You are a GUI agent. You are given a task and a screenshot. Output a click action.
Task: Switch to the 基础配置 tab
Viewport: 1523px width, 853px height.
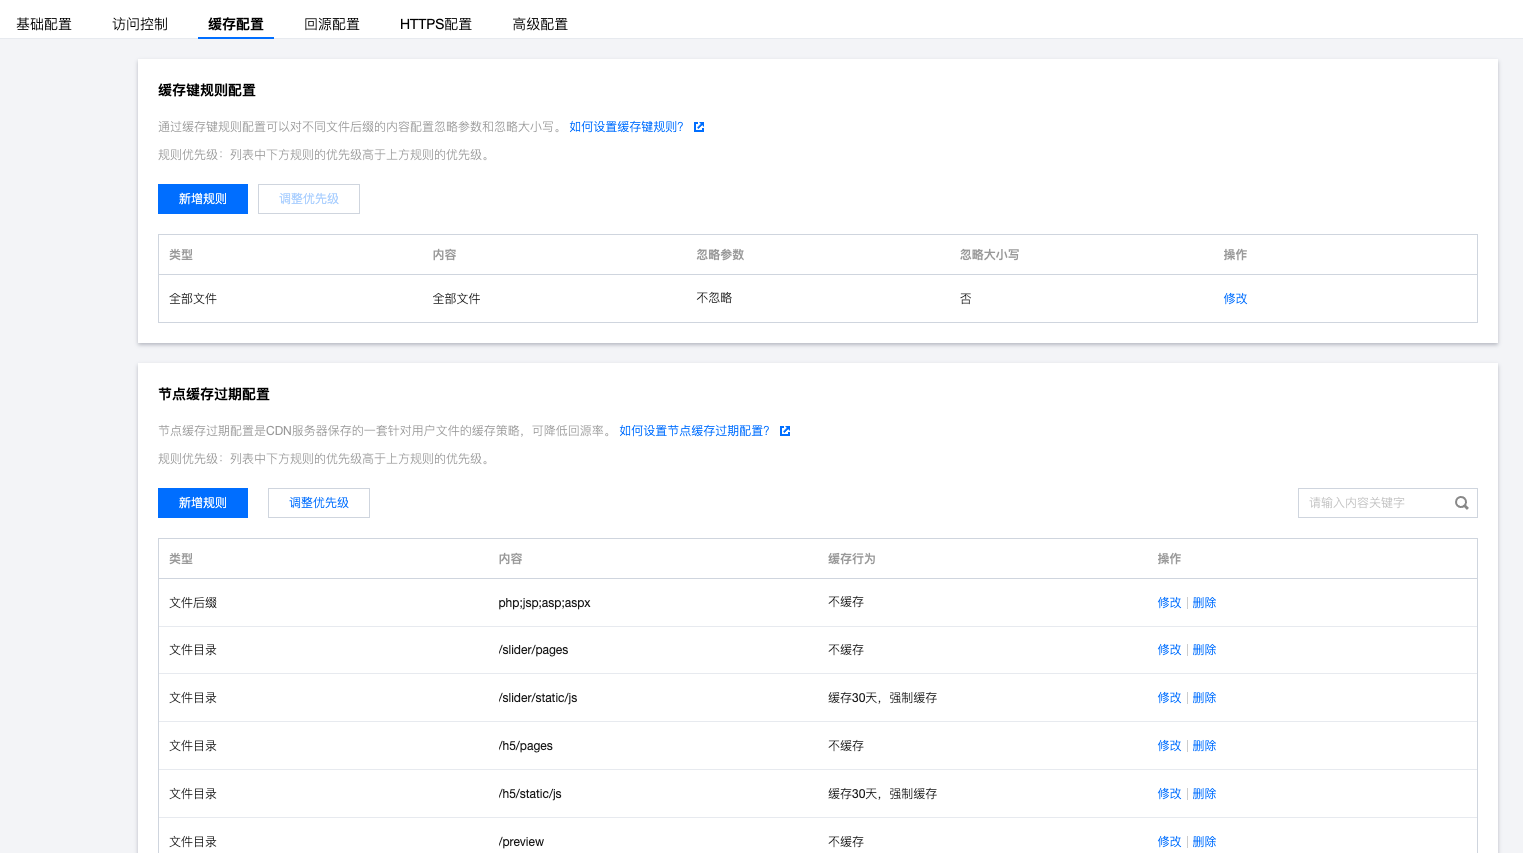(x=44, y=24)
